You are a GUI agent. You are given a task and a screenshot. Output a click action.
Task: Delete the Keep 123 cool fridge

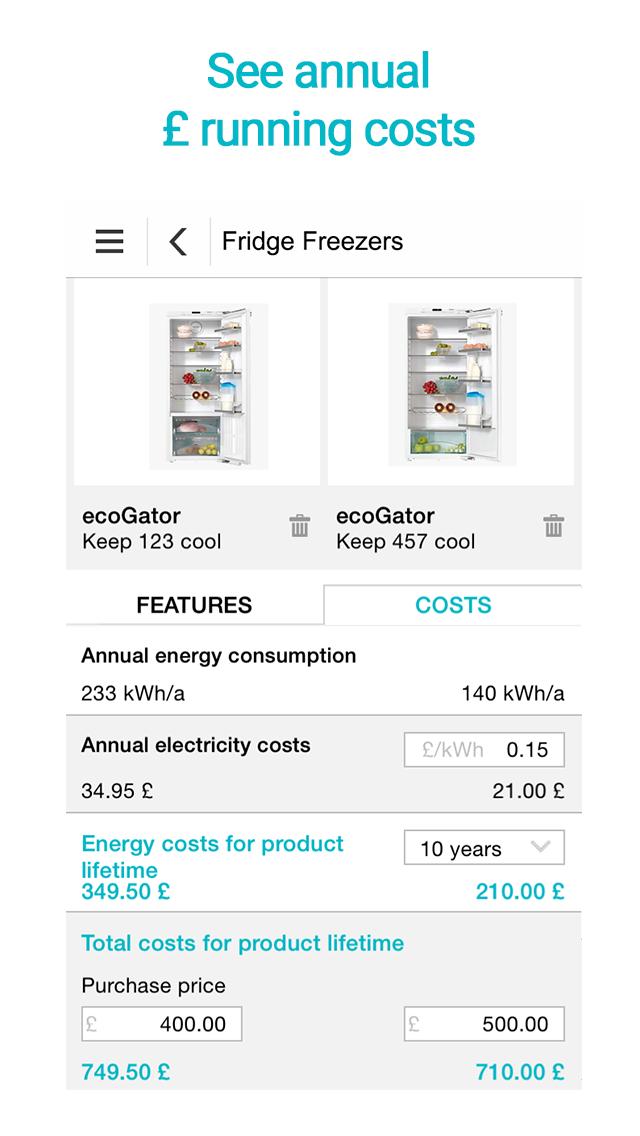tap(299, 526)
